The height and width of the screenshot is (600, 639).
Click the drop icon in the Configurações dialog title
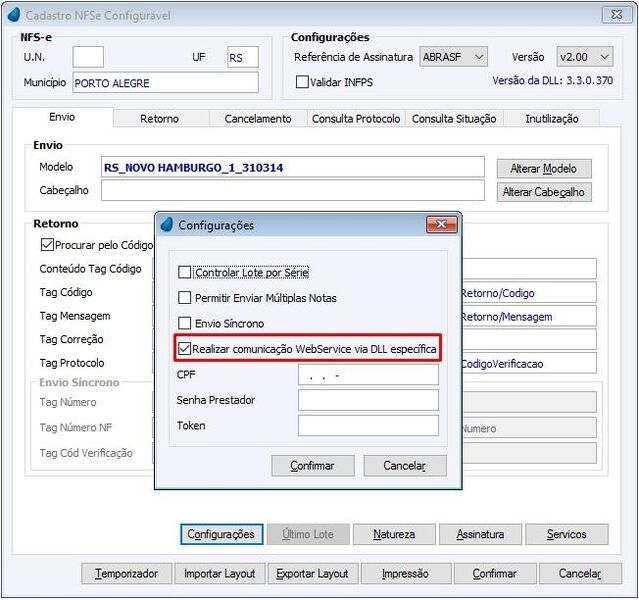(x=167, y=225)
